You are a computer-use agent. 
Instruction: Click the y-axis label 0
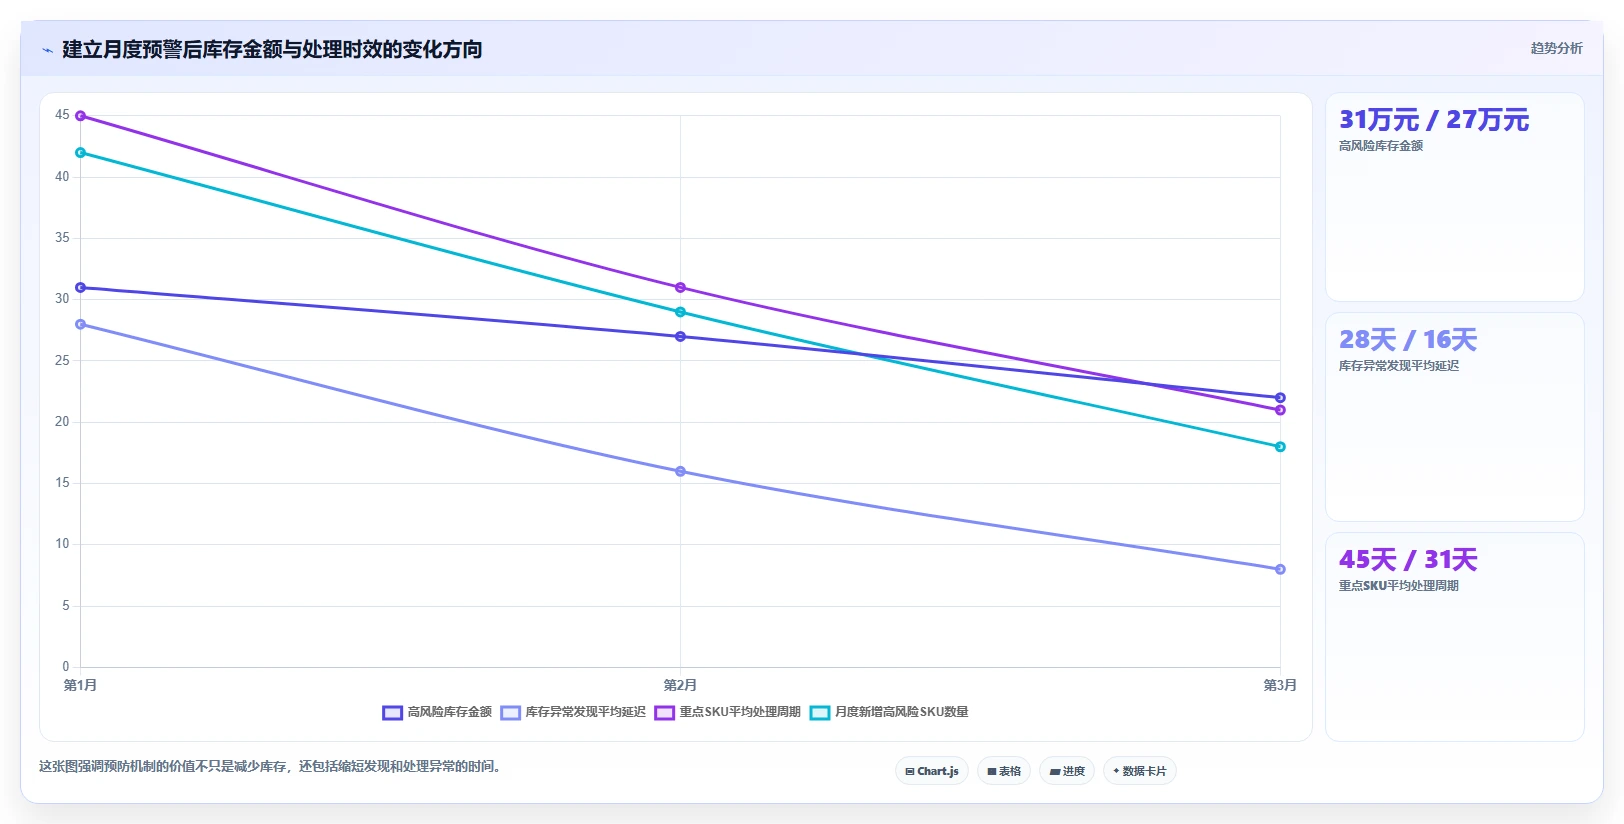click(66, 667)
